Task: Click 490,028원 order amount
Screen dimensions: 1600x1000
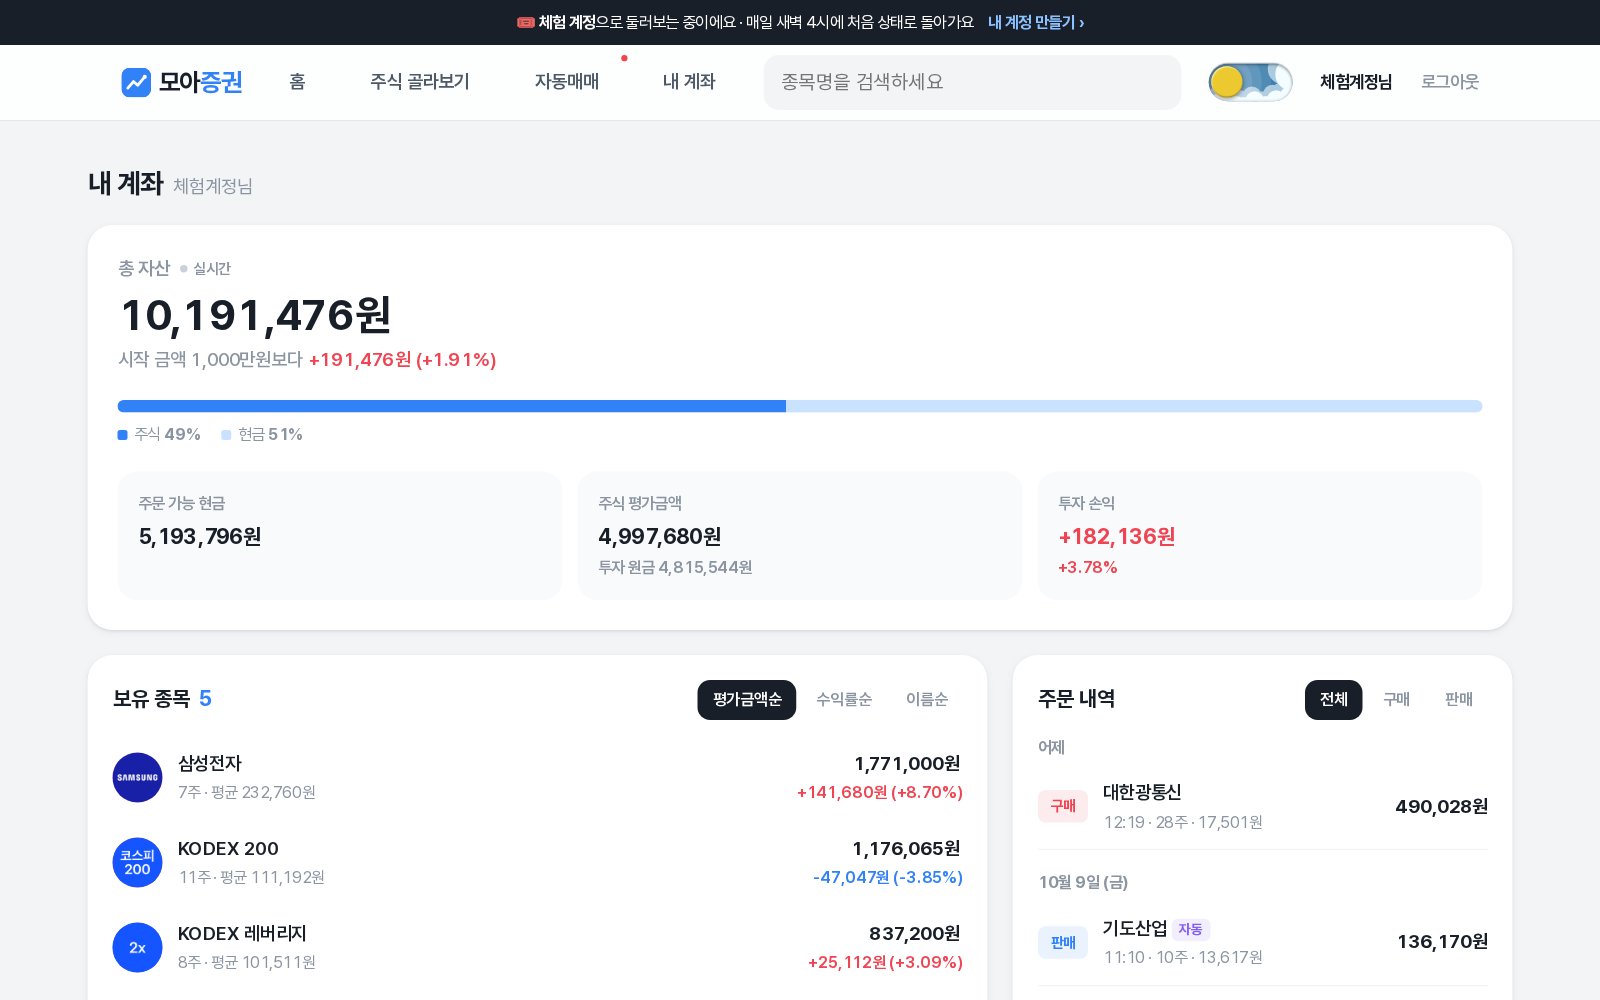Action: [1441, 806]
